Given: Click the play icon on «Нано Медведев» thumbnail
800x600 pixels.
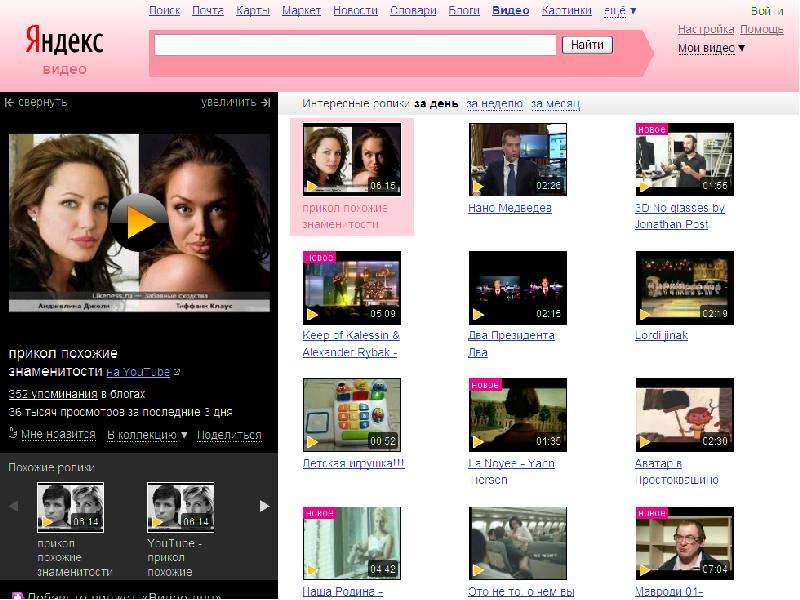Looking at the screenshot, I should click(478, 186).
